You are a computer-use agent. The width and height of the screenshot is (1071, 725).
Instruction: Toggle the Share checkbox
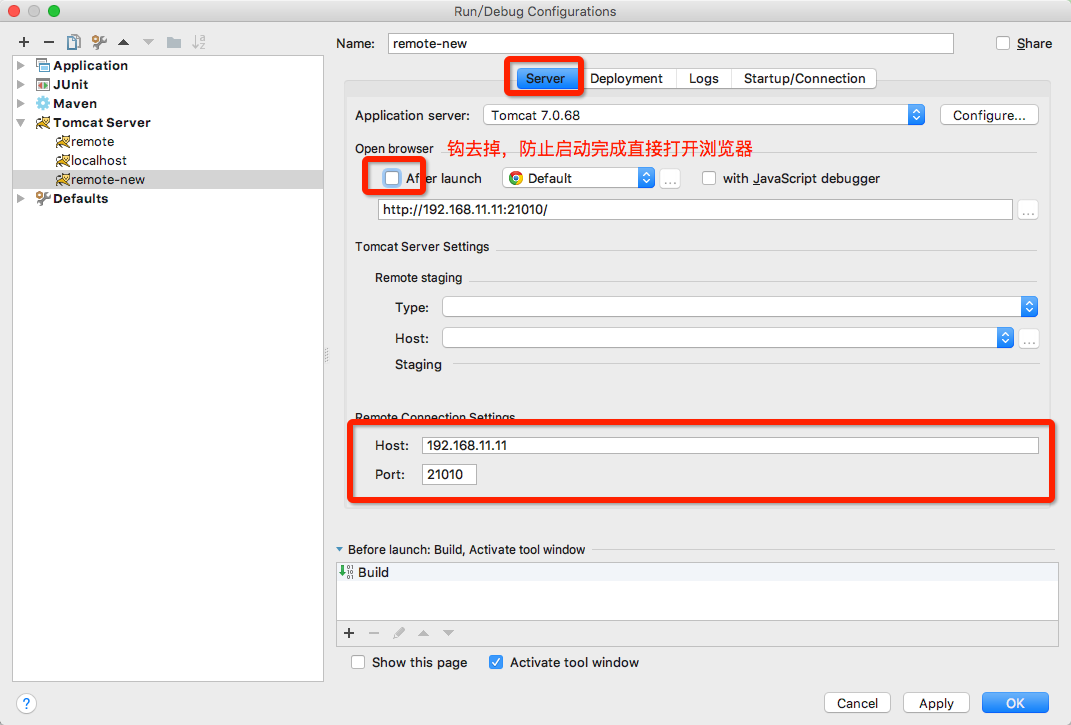(x=1003, y=44)
